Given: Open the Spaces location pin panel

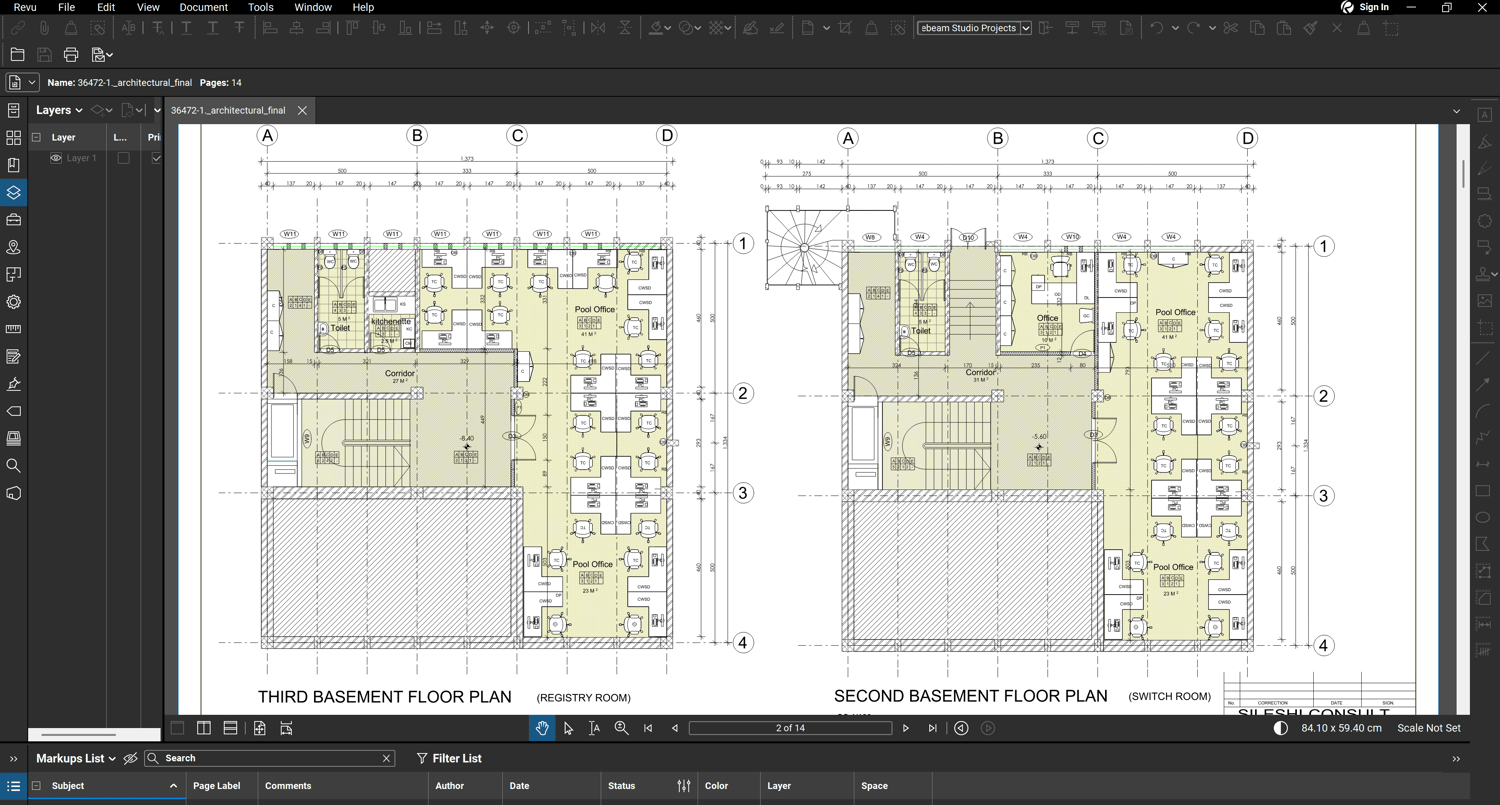Looking at the screenshot, I should pos(14,247).
